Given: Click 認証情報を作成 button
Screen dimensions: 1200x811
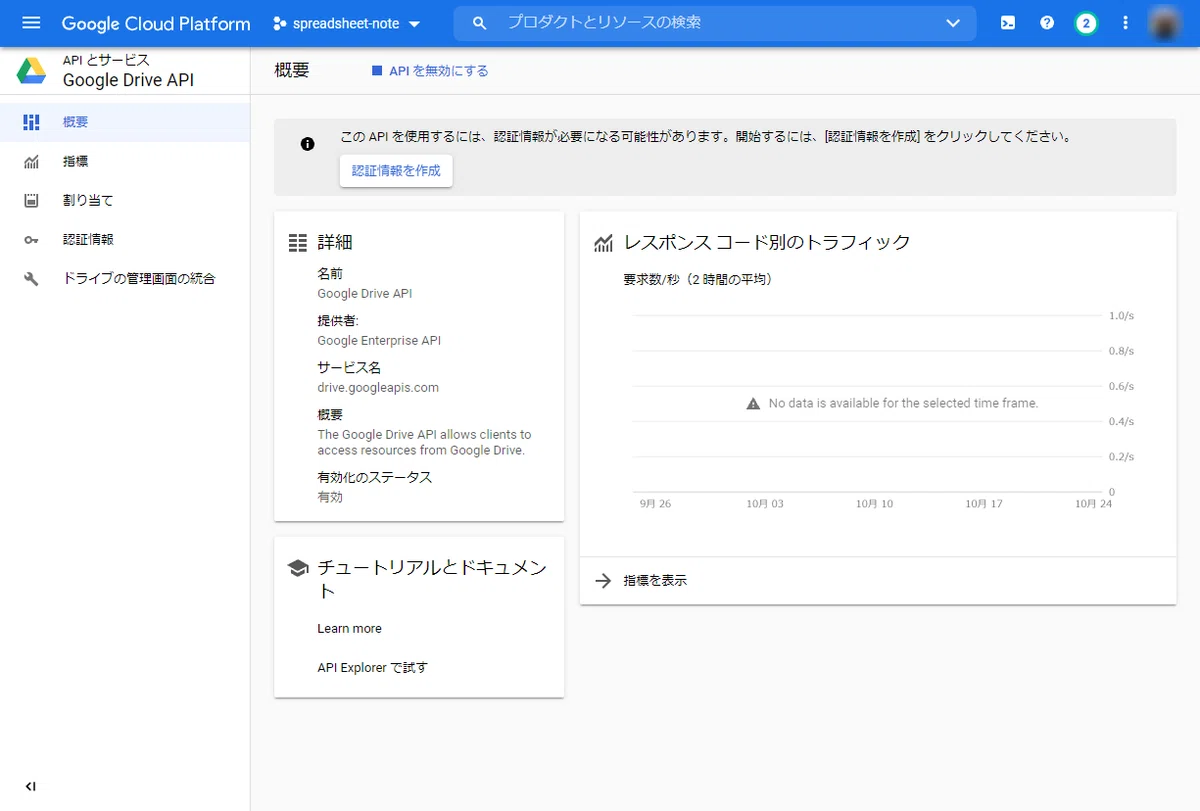Looking at the screenshot, I should [x=396, y=171].
